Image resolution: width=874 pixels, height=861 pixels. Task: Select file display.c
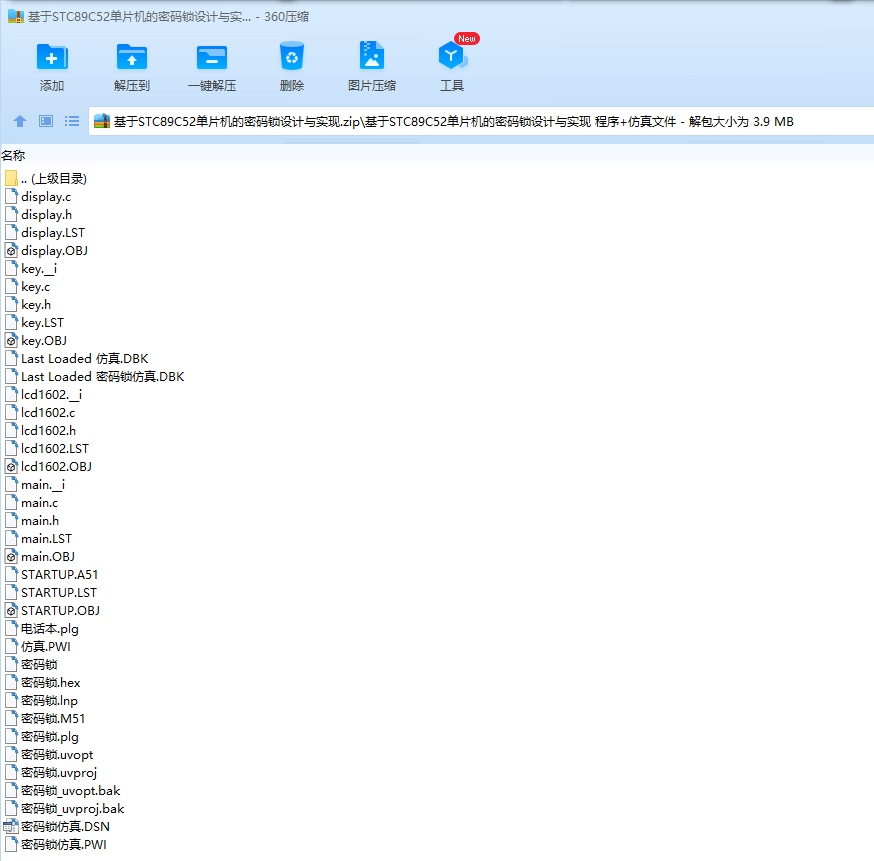(x=46, y=197)
